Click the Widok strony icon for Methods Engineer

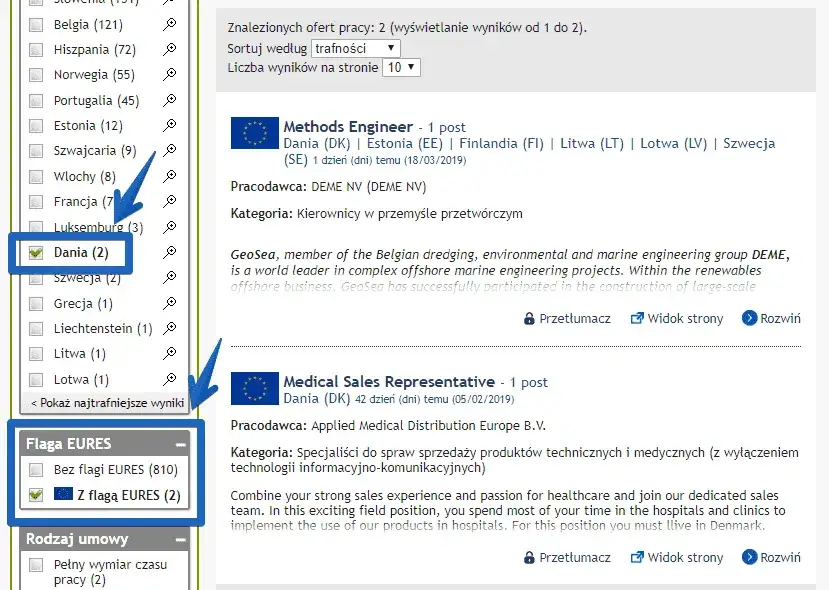636,319
